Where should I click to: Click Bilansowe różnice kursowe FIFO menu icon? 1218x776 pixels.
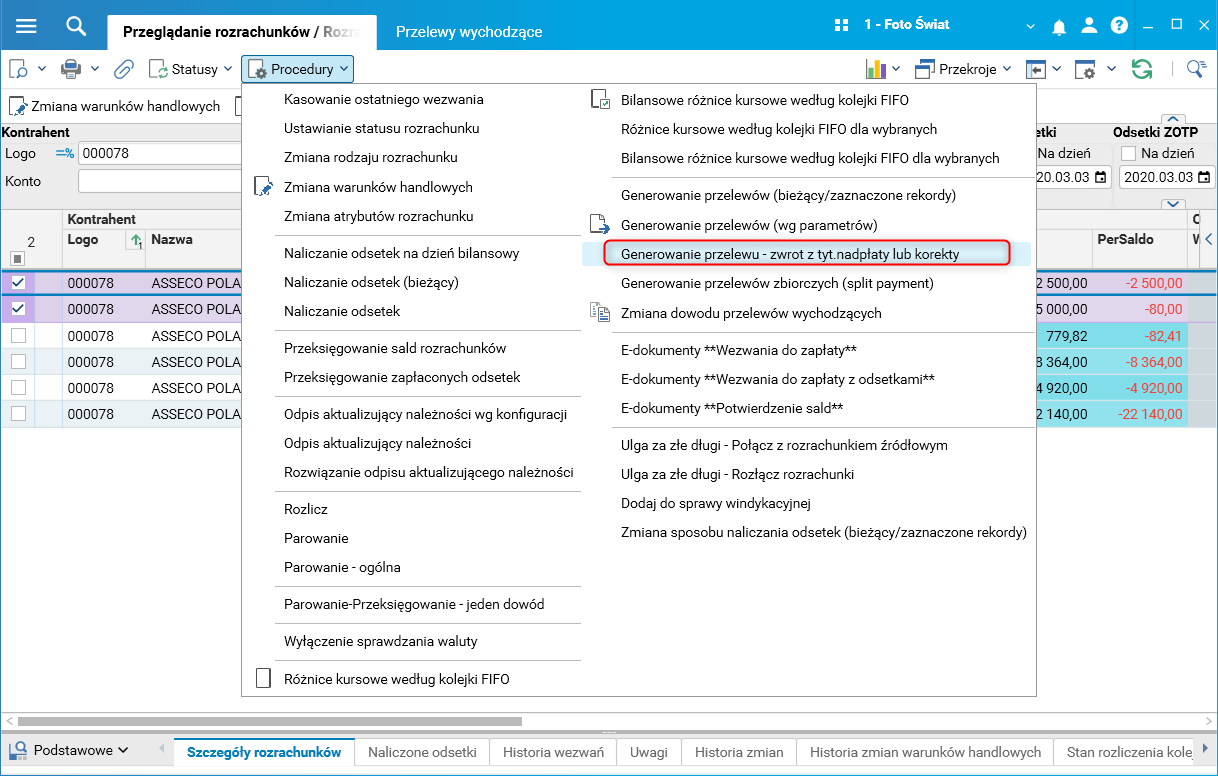point(600,100)
